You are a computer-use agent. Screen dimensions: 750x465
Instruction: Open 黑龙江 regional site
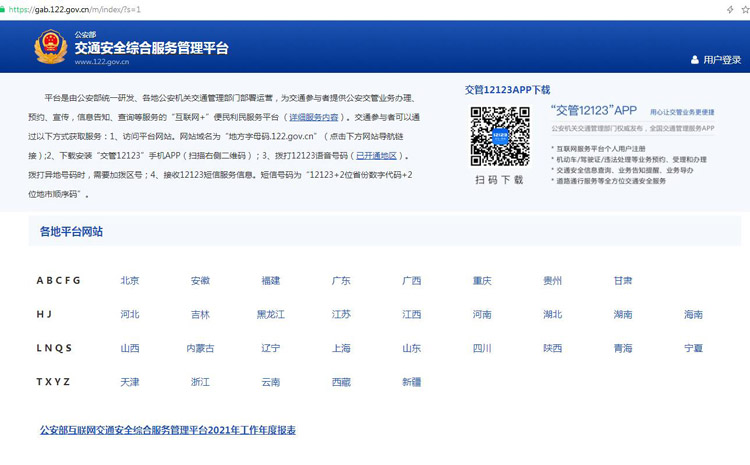270,315
